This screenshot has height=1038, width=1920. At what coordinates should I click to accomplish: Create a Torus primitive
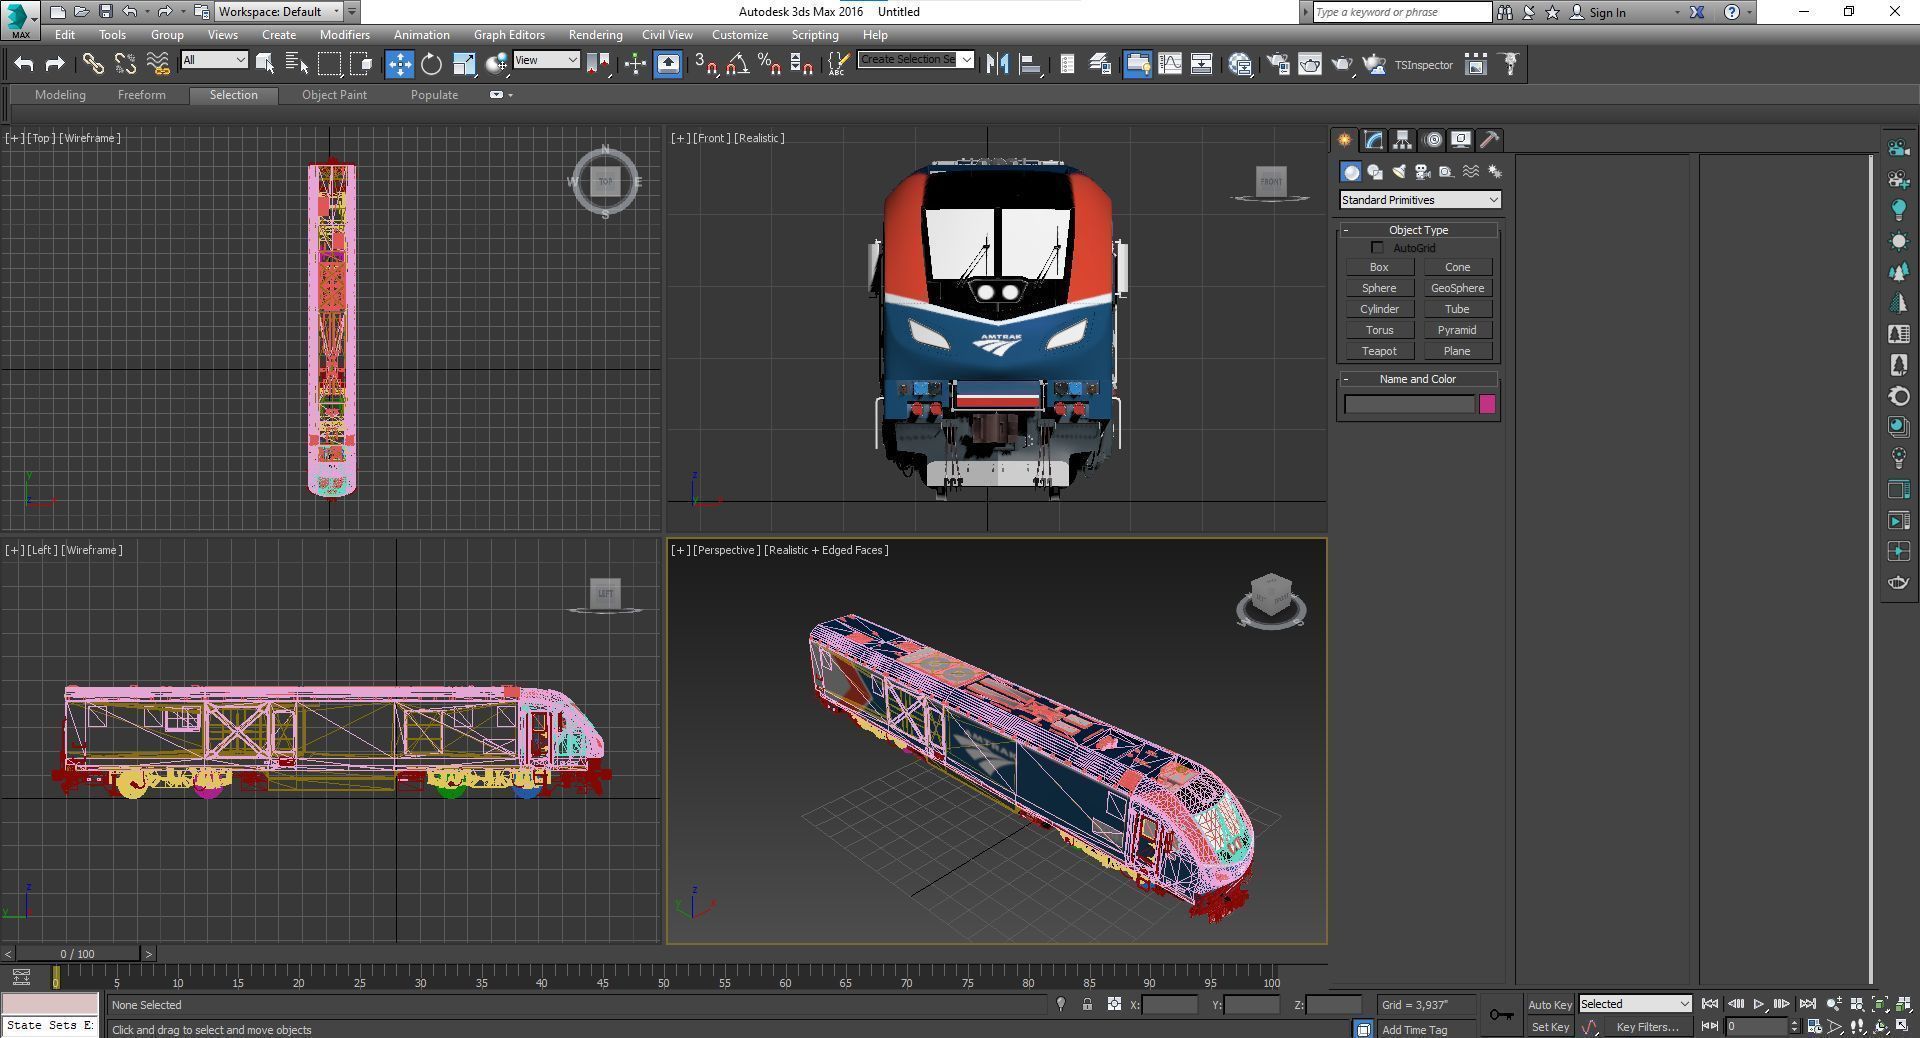[x=1379, y=330]
